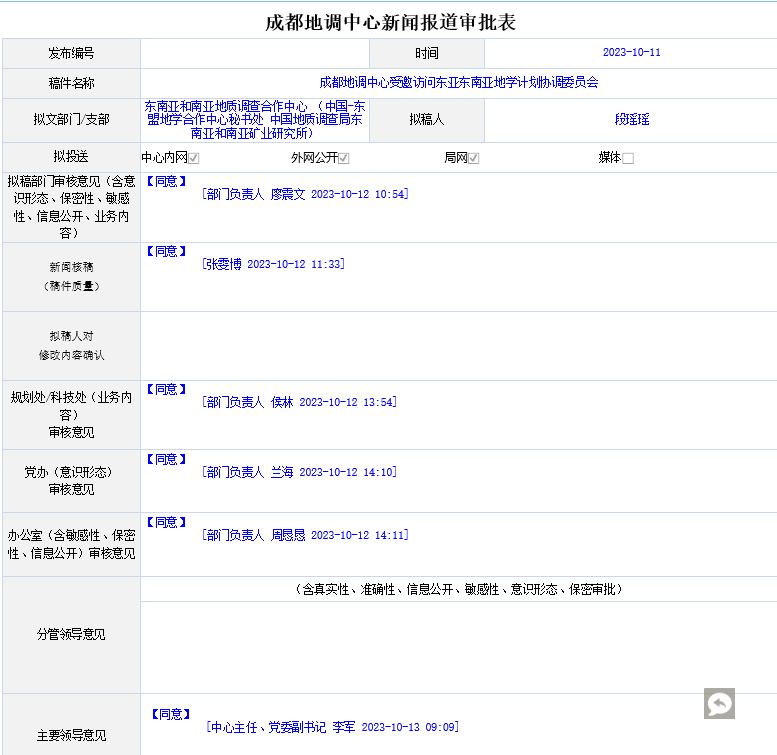Click the empty 拟稿人对修改内容确认 field
The width and height of the screenshot is (777, 755).
(458, 345)
